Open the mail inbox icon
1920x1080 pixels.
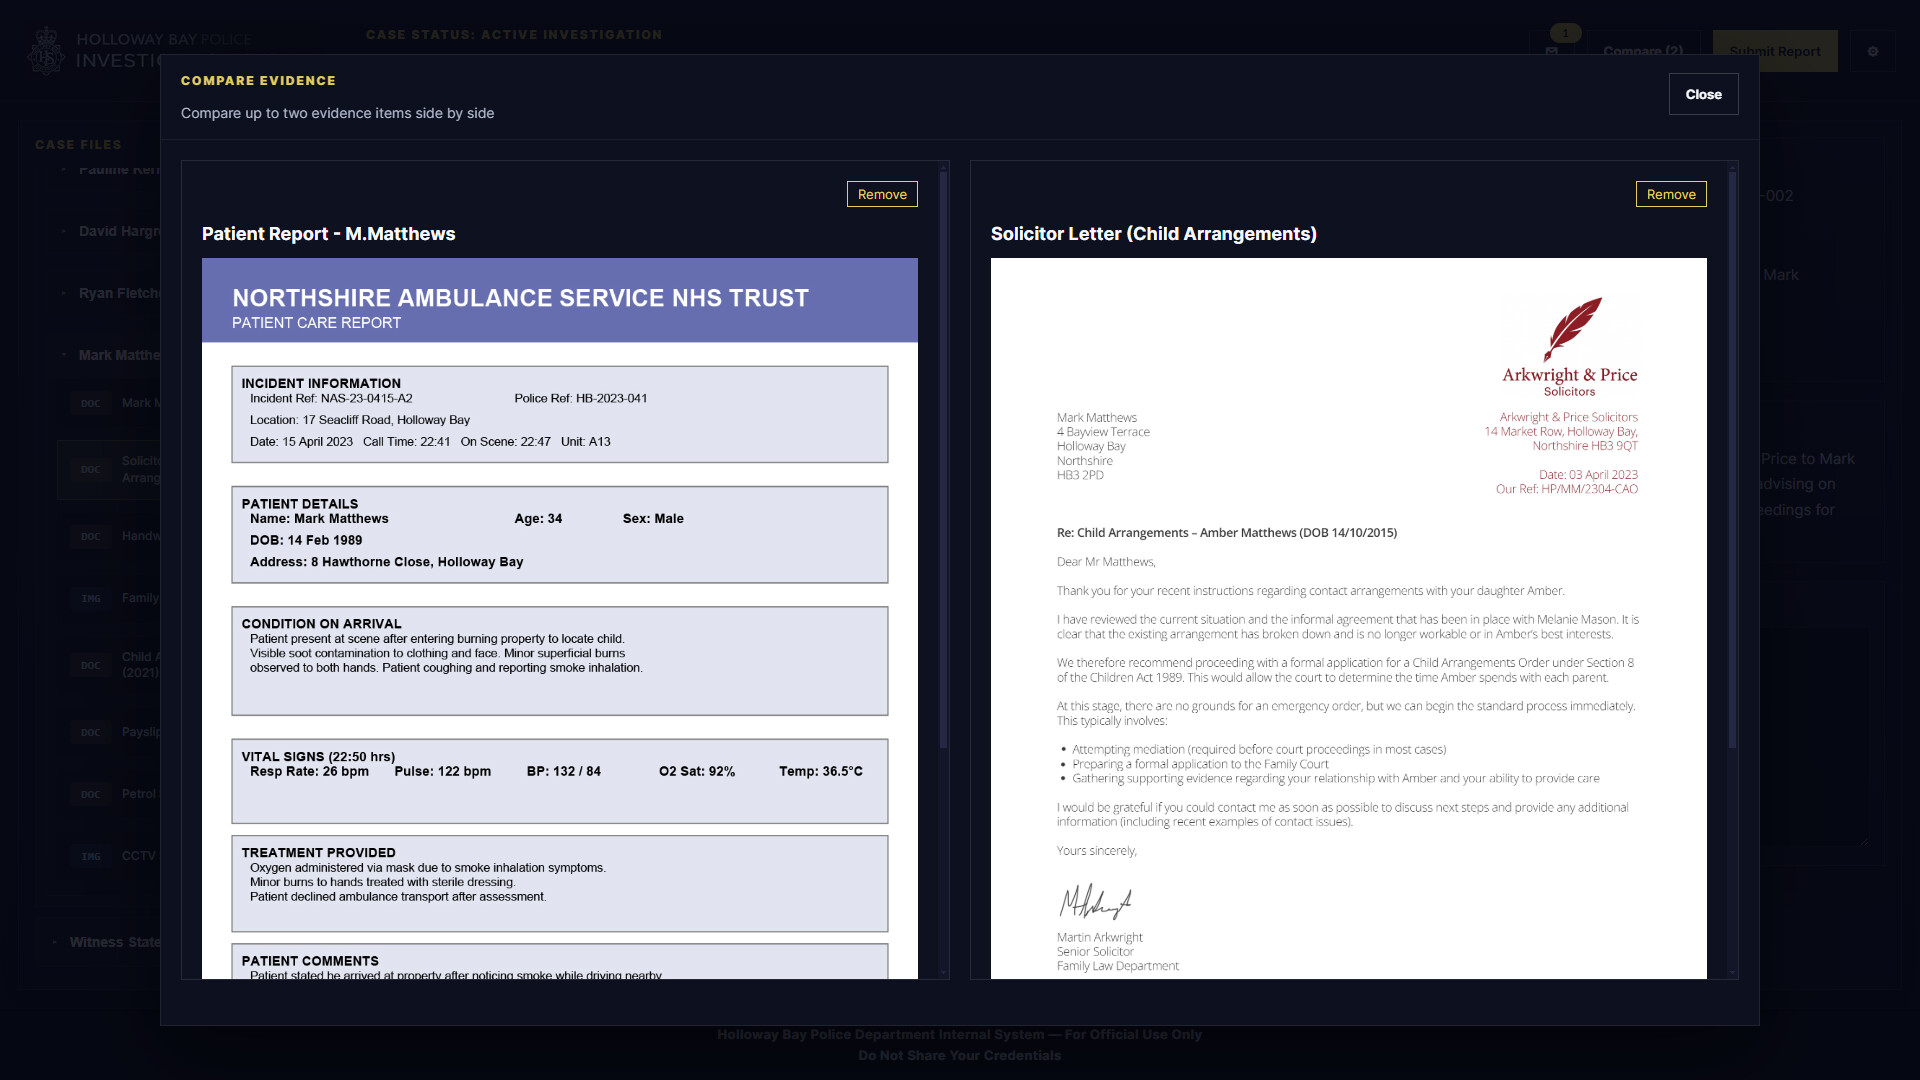[x=1552, y=51]
